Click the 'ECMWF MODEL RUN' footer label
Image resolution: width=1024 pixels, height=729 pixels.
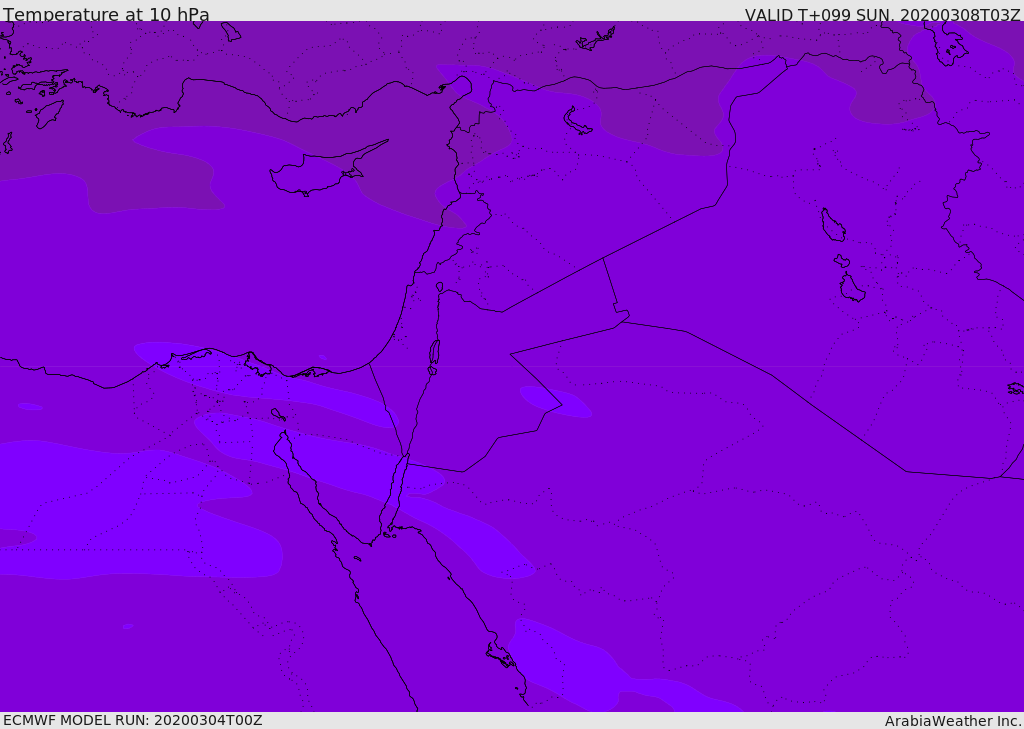tap(132, 720)
